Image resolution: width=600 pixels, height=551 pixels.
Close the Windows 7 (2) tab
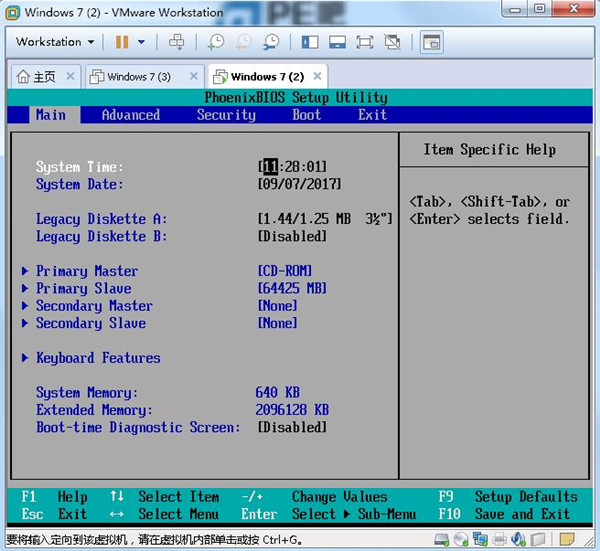tap(317, 76)
